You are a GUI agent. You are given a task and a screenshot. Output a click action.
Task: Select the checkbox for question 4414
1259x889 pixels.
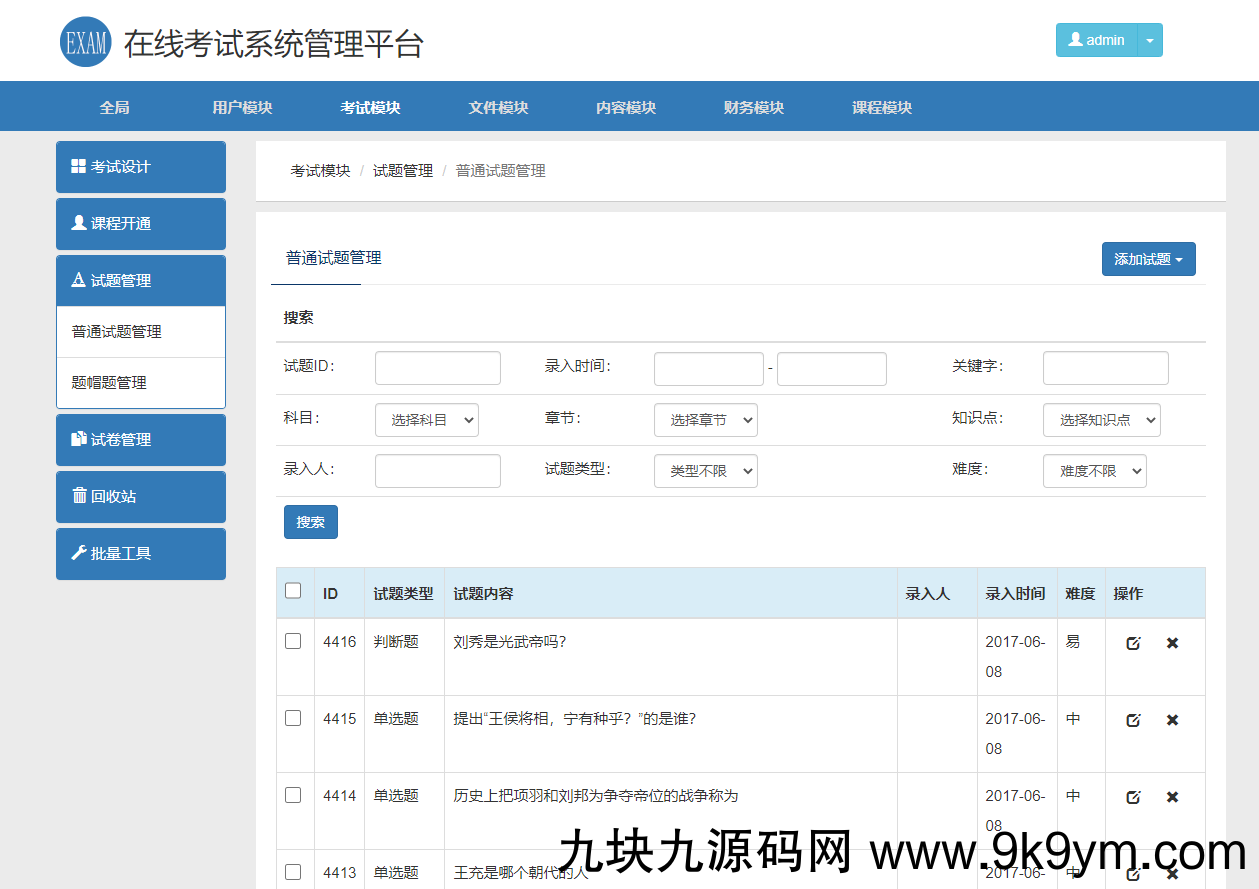pos(293,795)
